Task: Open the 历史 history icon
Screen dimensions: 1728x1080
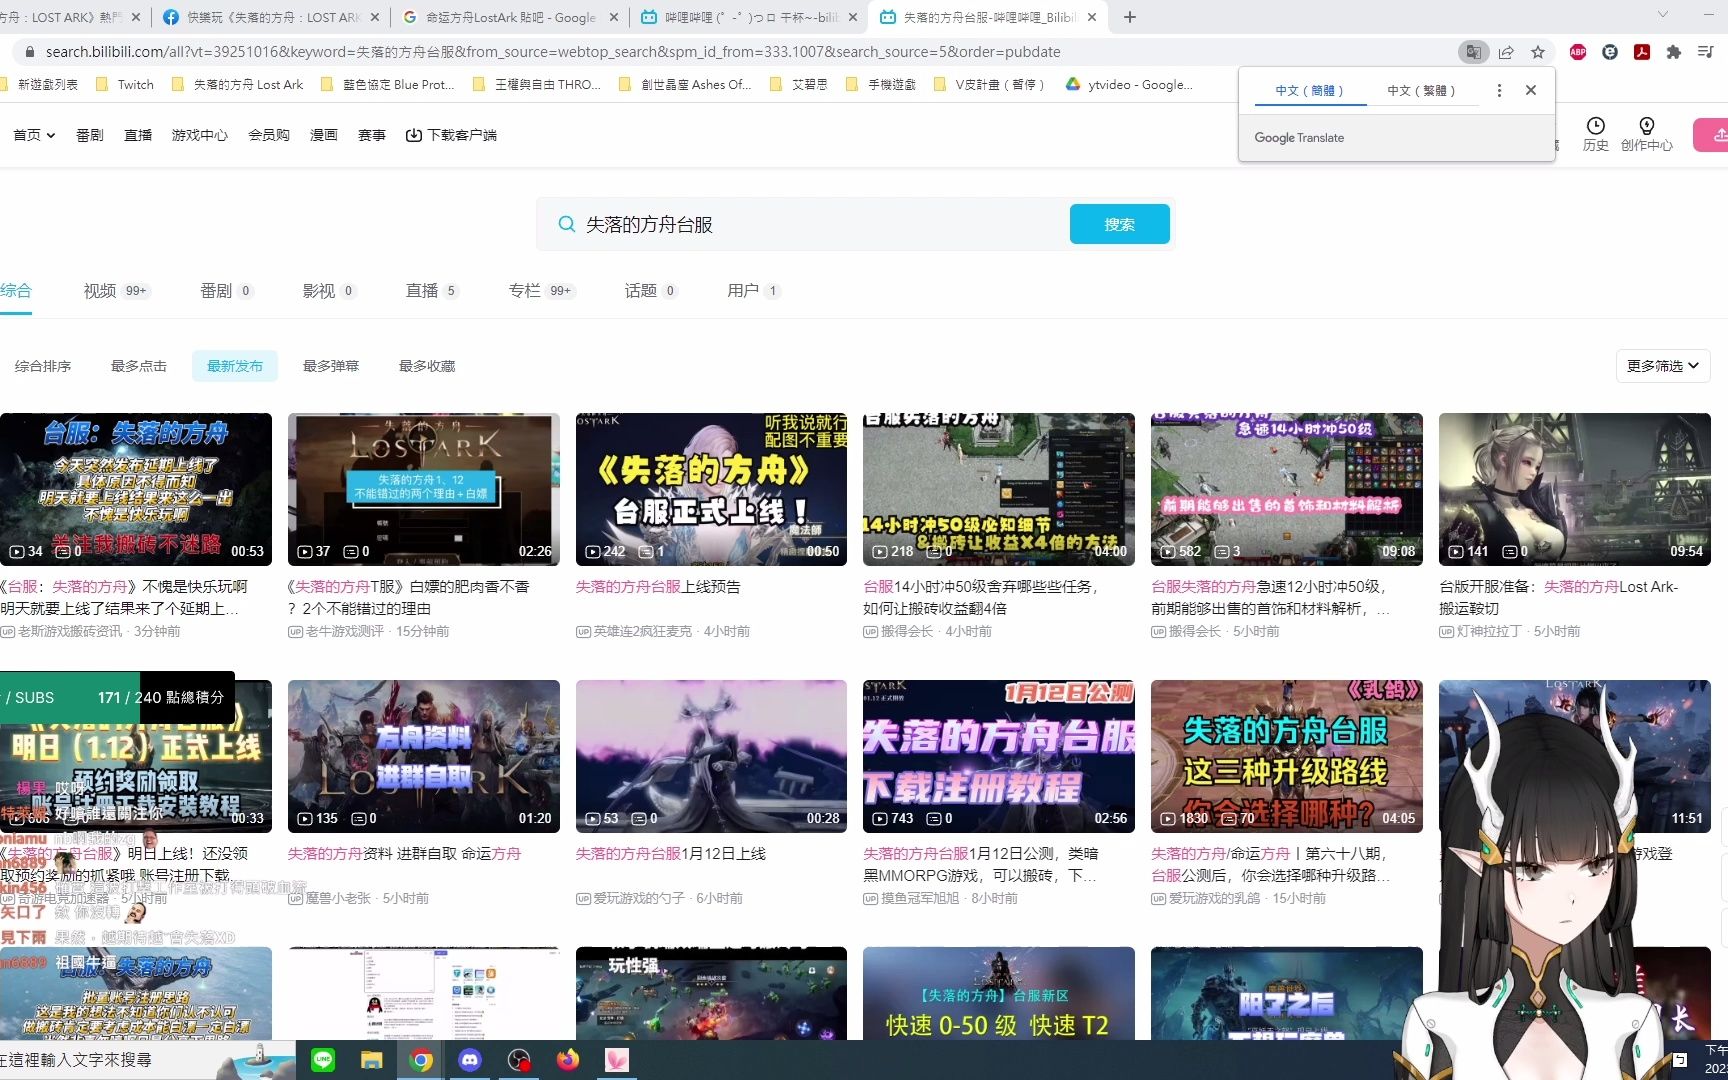Action: [1596, 134]
